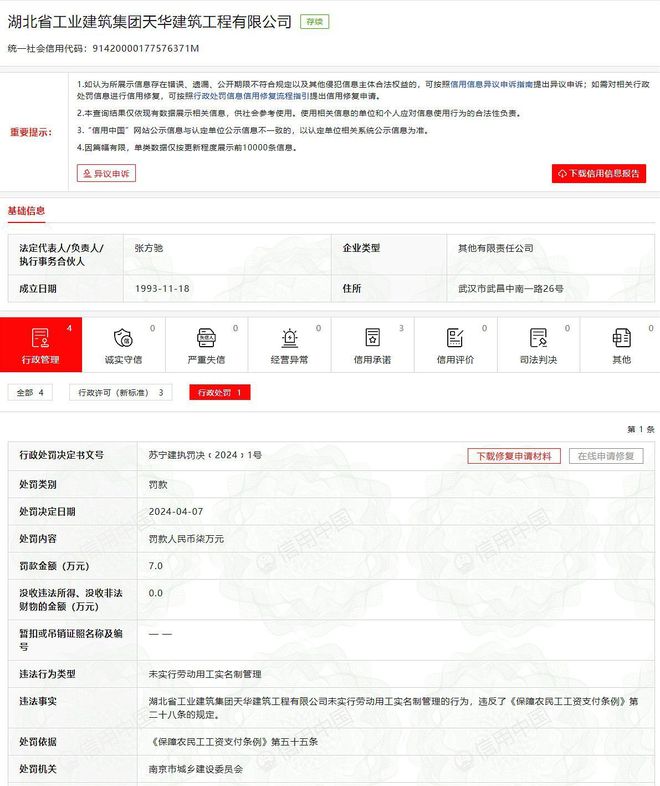Click the 在线申请修复 button

click(606, 456)
